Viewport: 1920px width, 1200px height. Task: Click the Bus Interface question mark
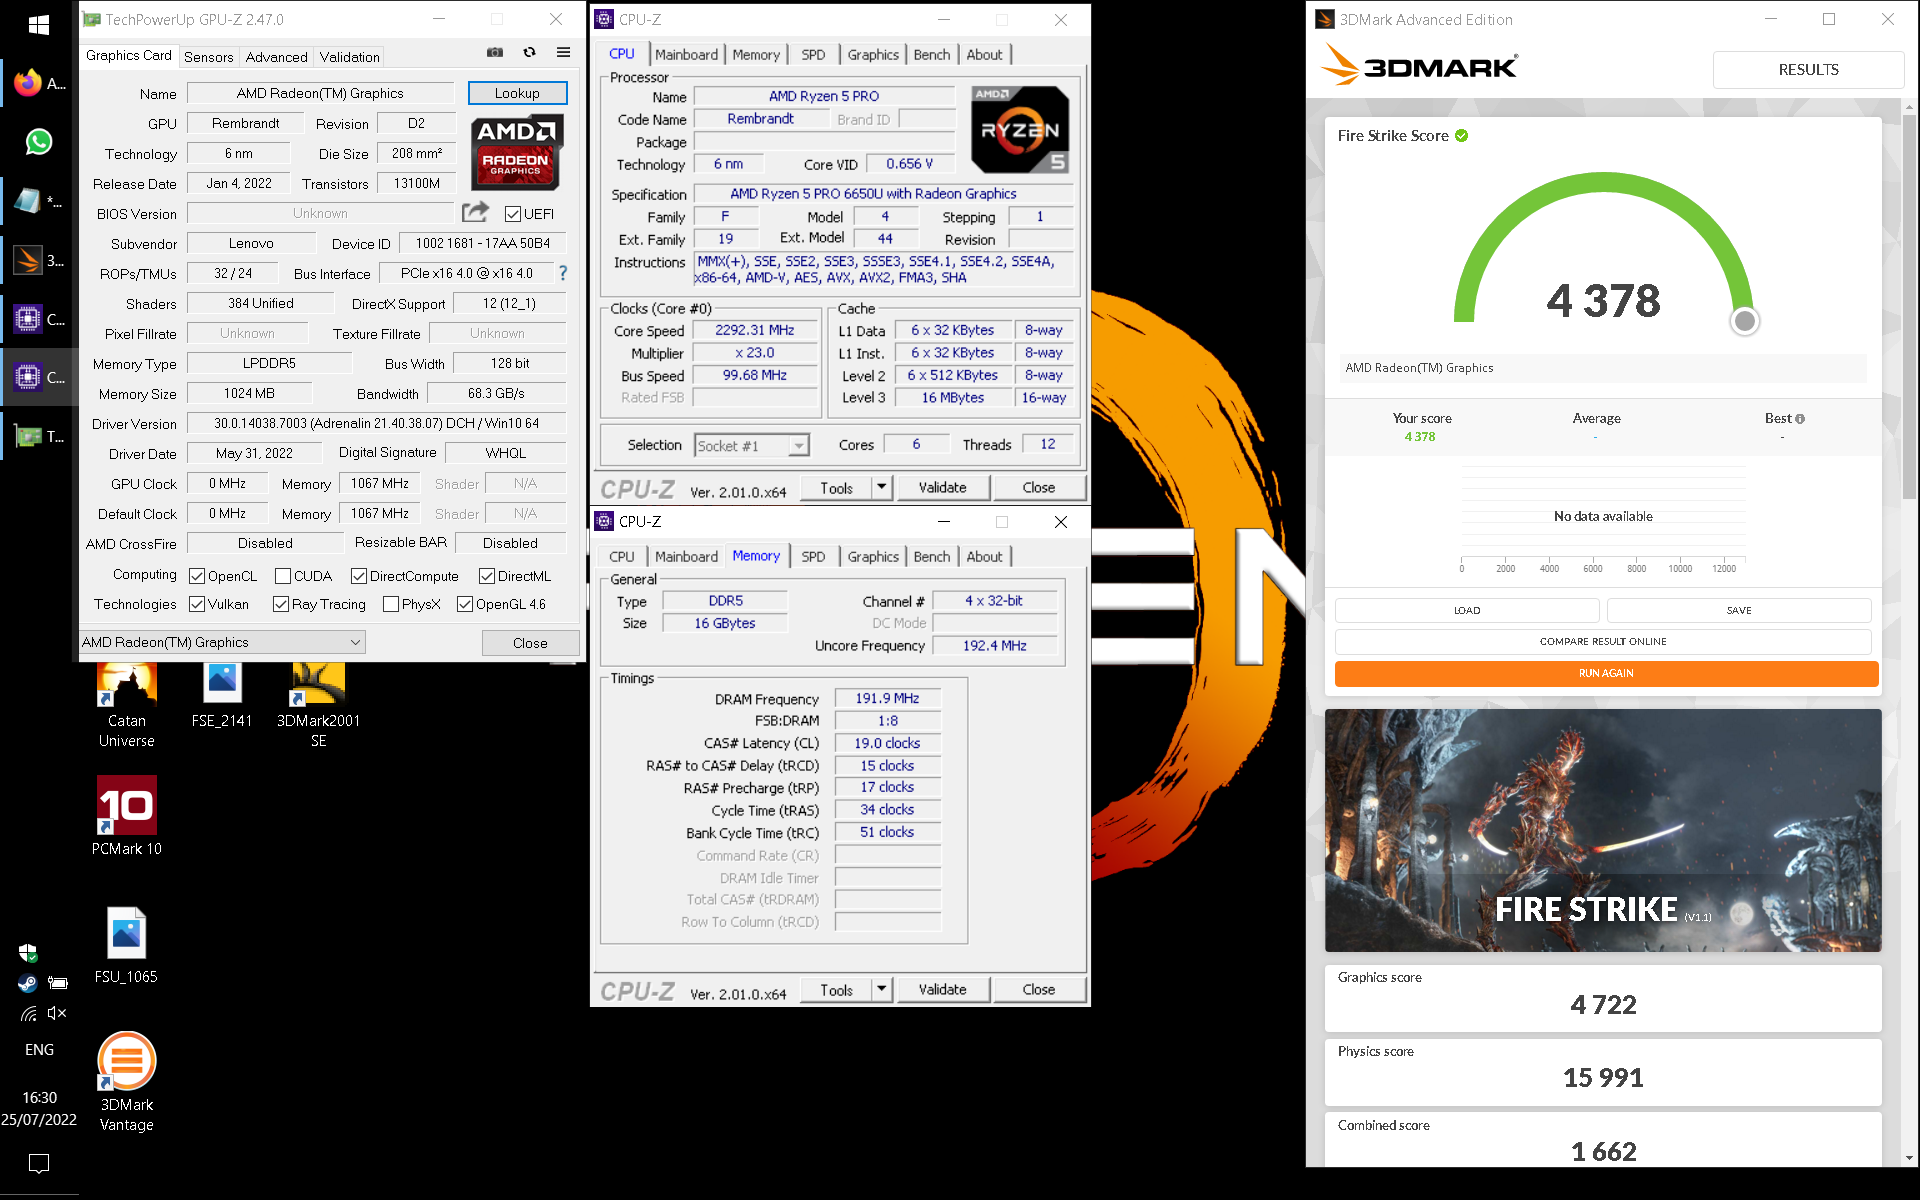[563, 273]
